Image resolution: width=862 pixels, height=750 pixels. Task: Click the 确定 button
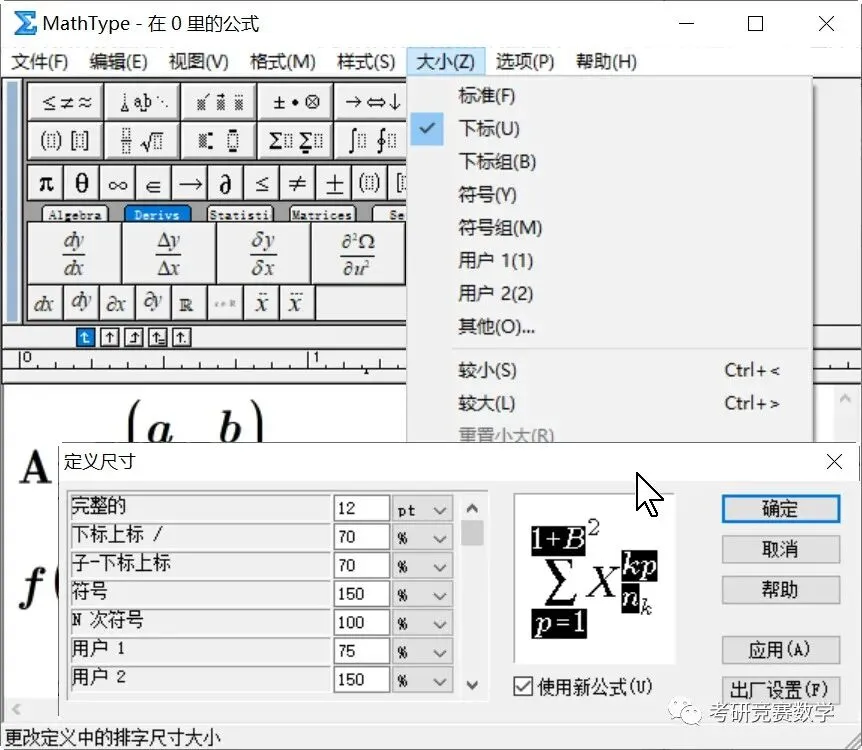point(781,509)
